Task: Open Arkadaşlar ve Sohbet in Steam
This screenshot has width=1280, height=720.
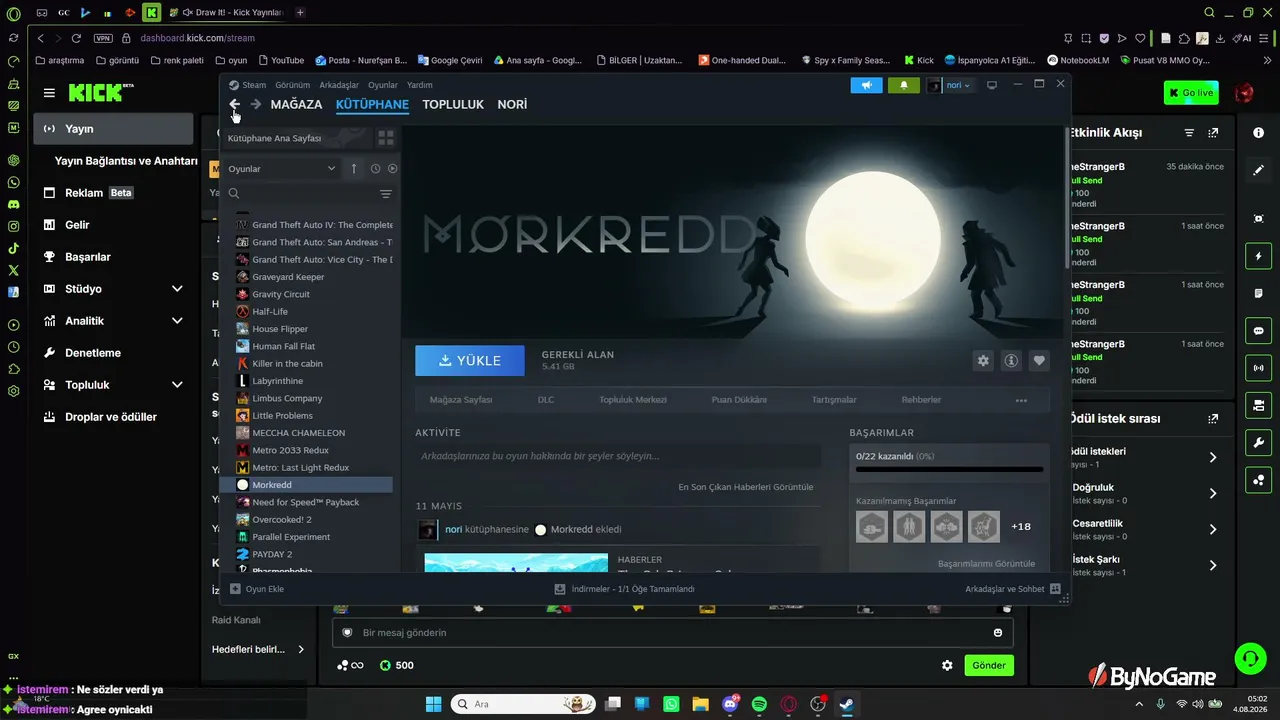Action: click(1012, 589)
